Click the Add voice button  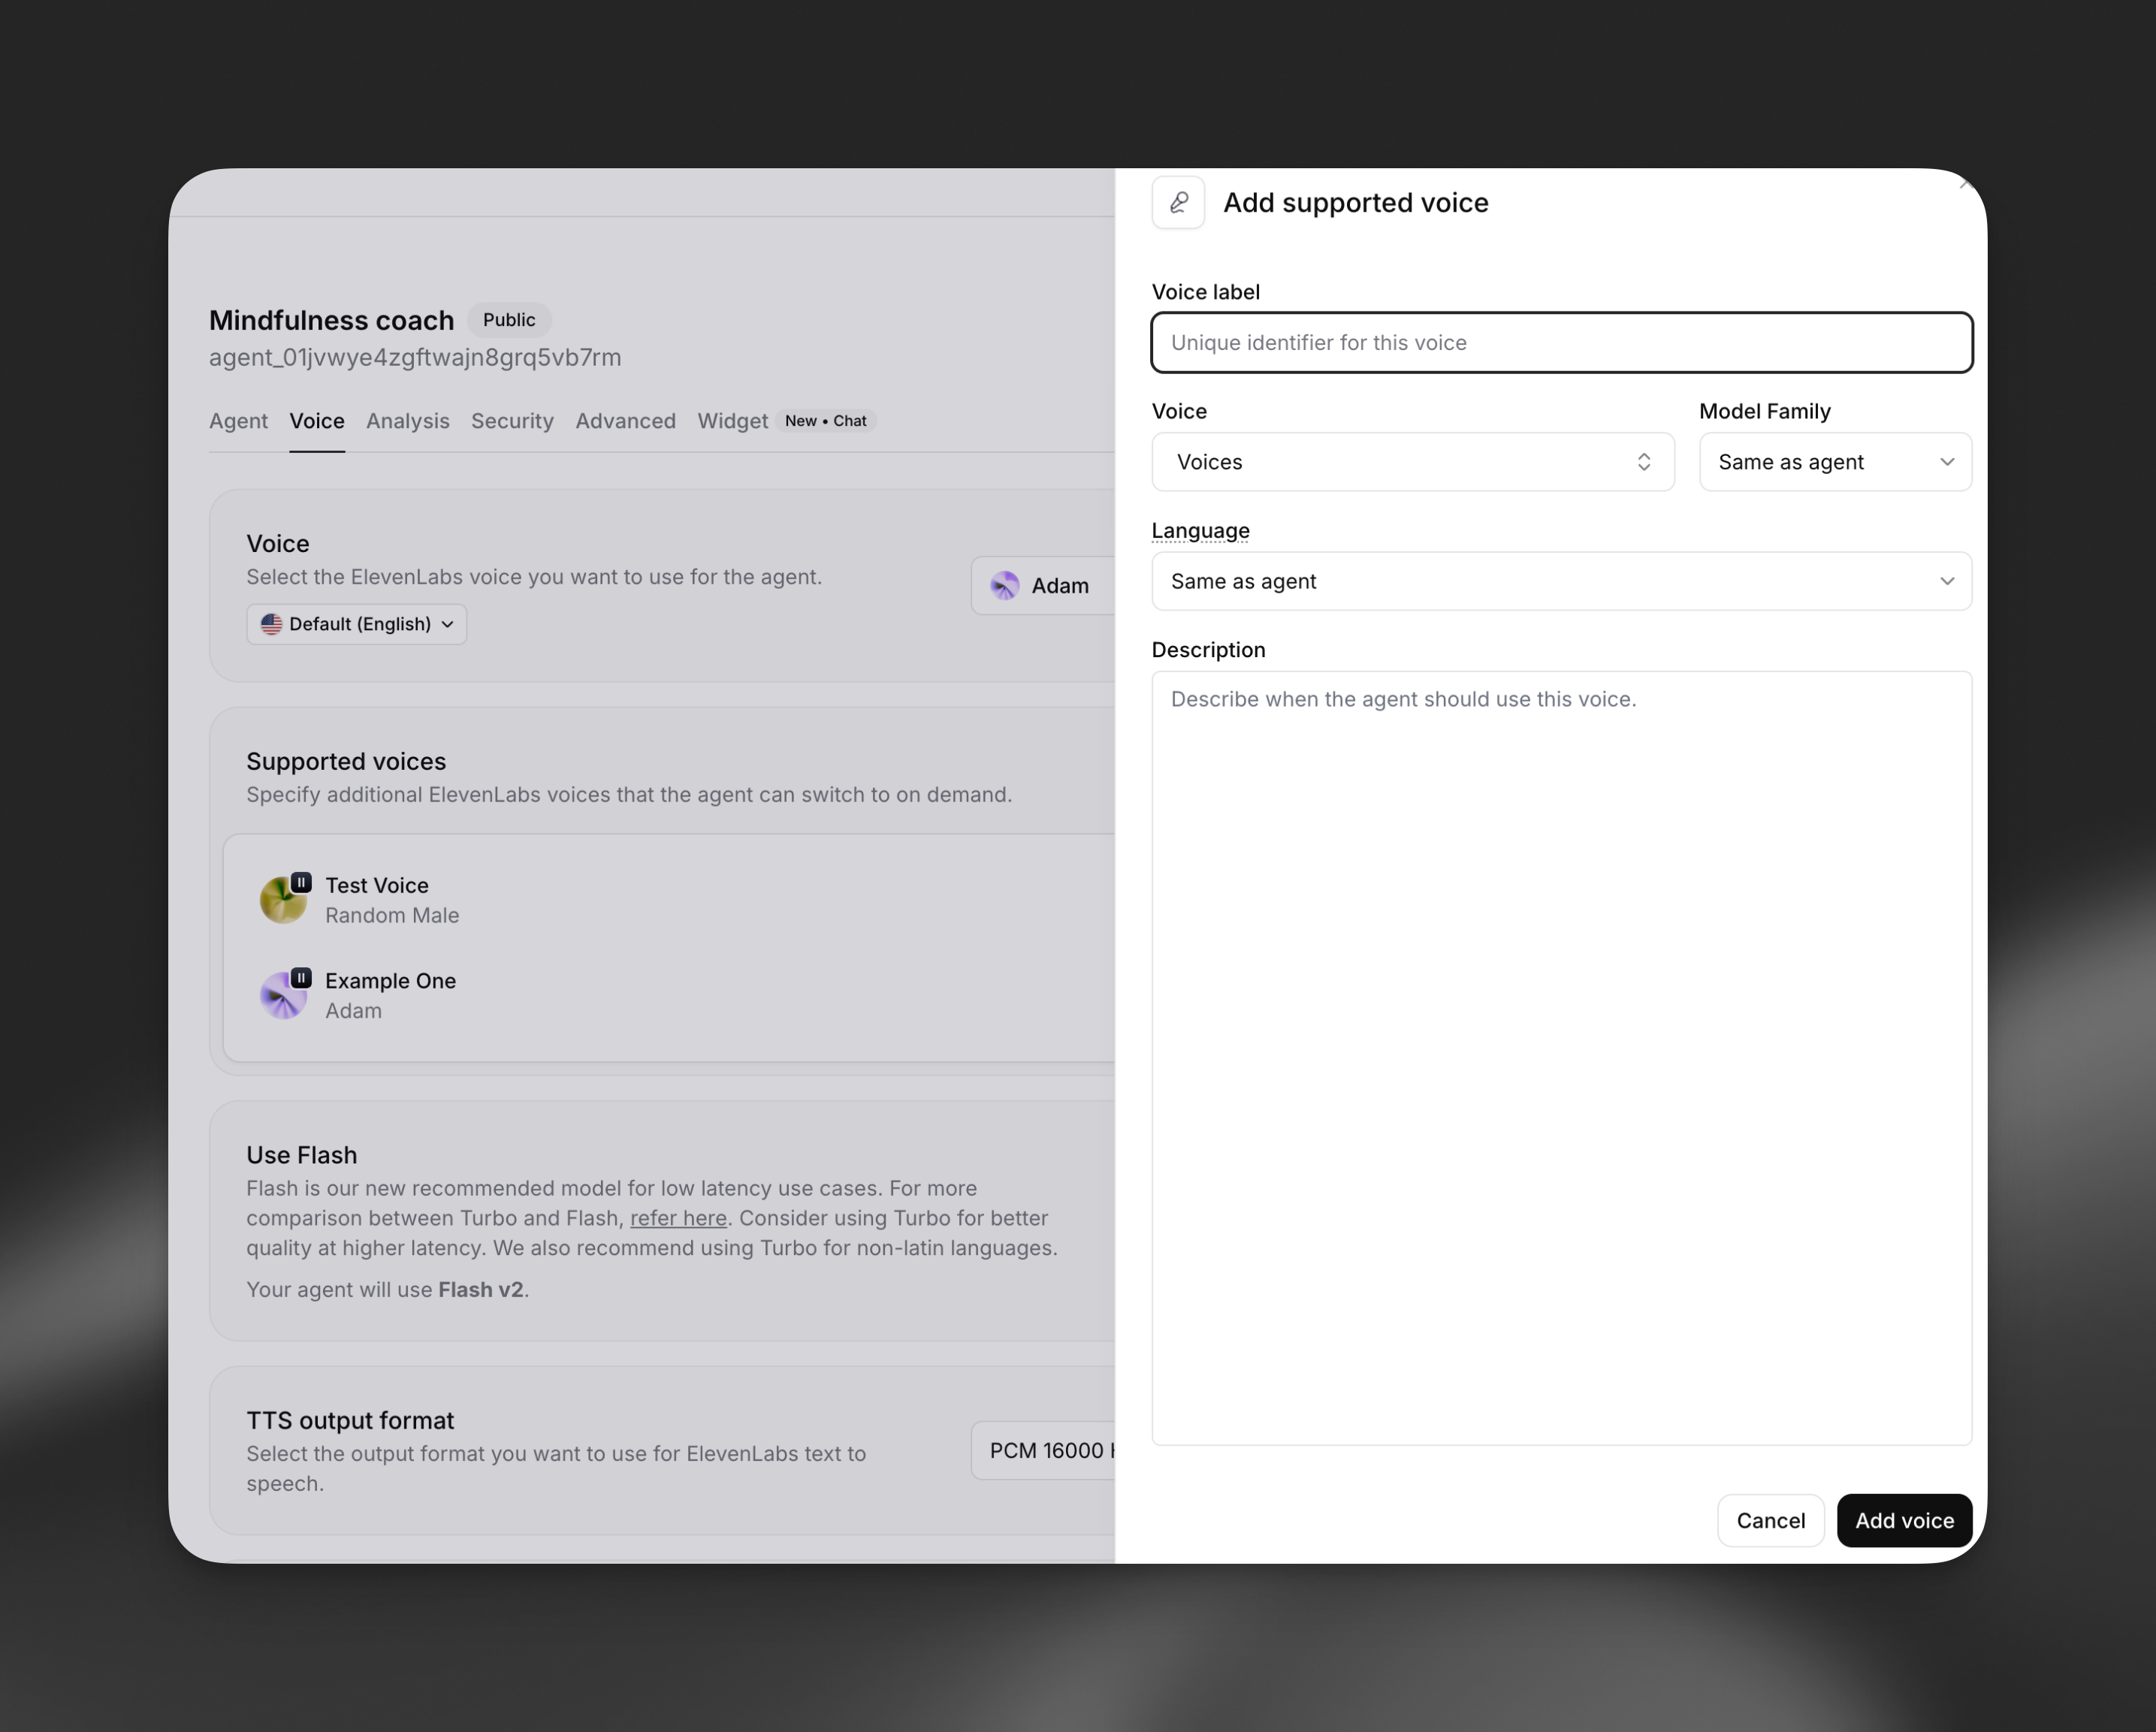click(1904, 1520)
